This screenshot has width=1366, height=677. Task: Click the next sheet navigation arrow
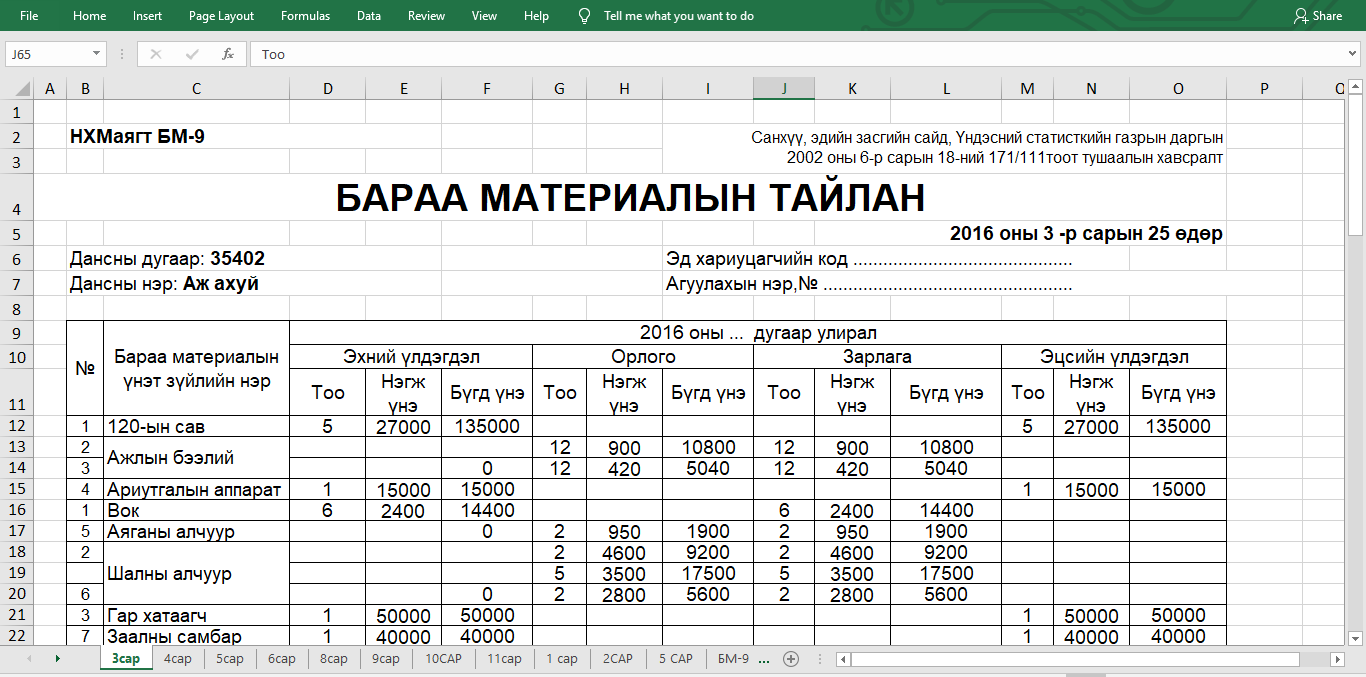click(x=57, y=659)
